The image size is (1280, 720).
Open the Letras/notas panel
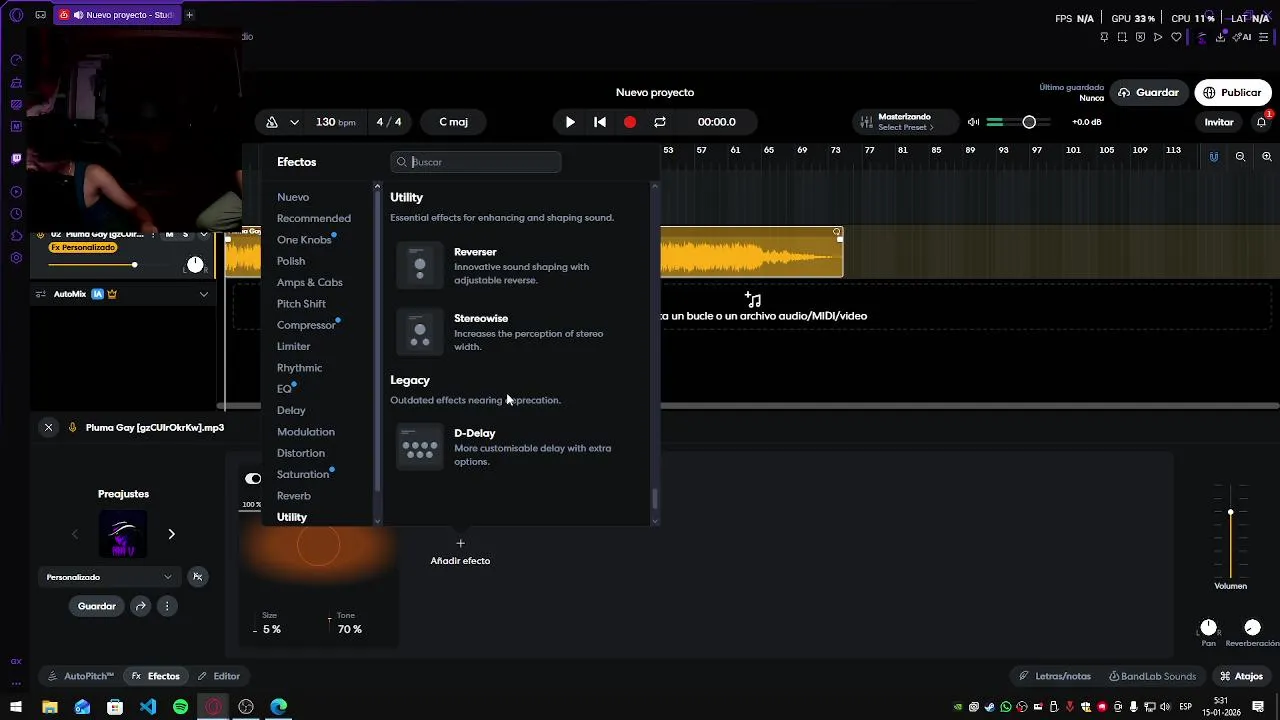tap(1055, 676)
